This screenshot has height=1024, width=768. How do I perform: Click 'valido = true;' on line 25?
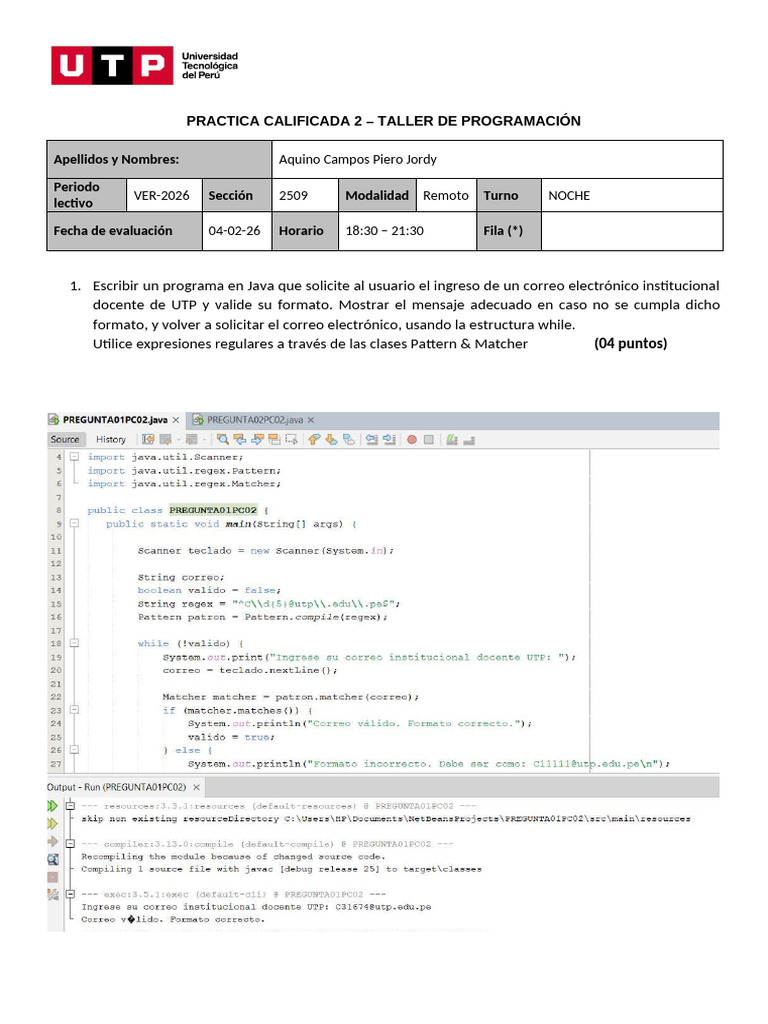(x=232, y=737)
